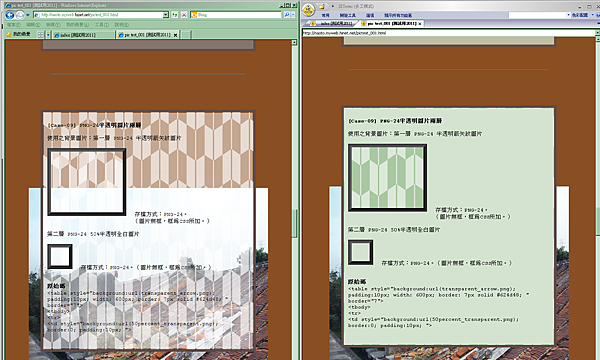Click the 第二層 PNG-24 line in IETester page
Viewport: 600px width, 360px height.
[394, 230]
